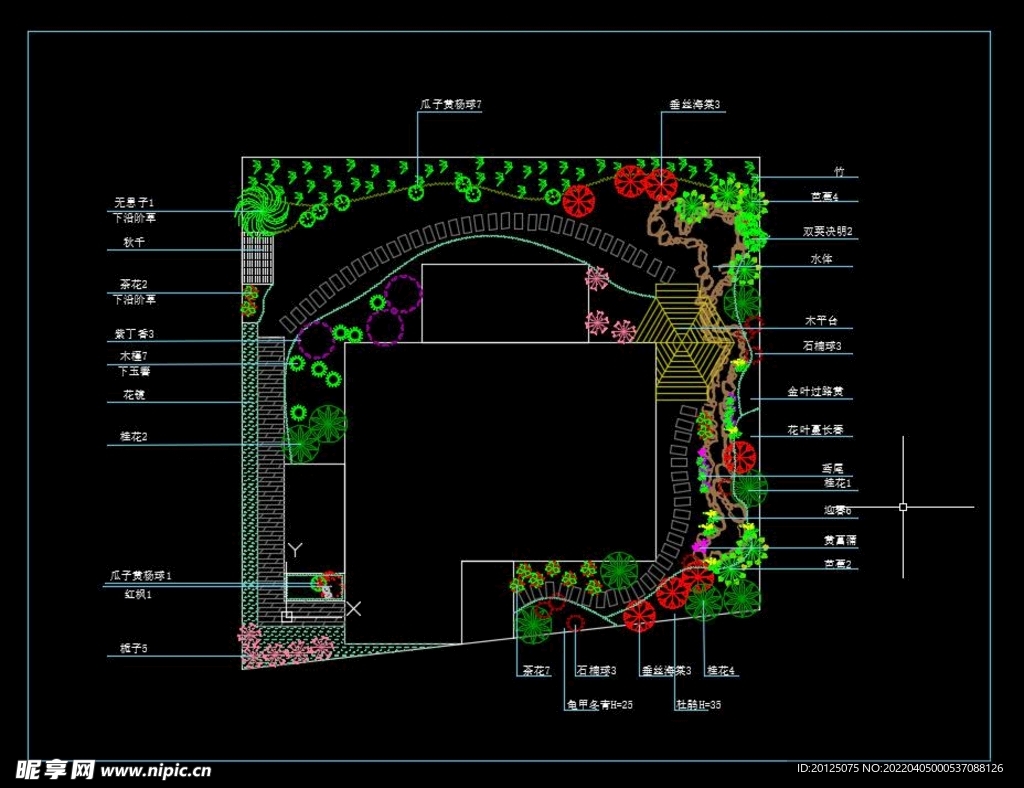Image resolution: width=1024 pixels, height=788 pixels.
Task: Select the 紫丁香3 label
Action: tap(134, 334)
